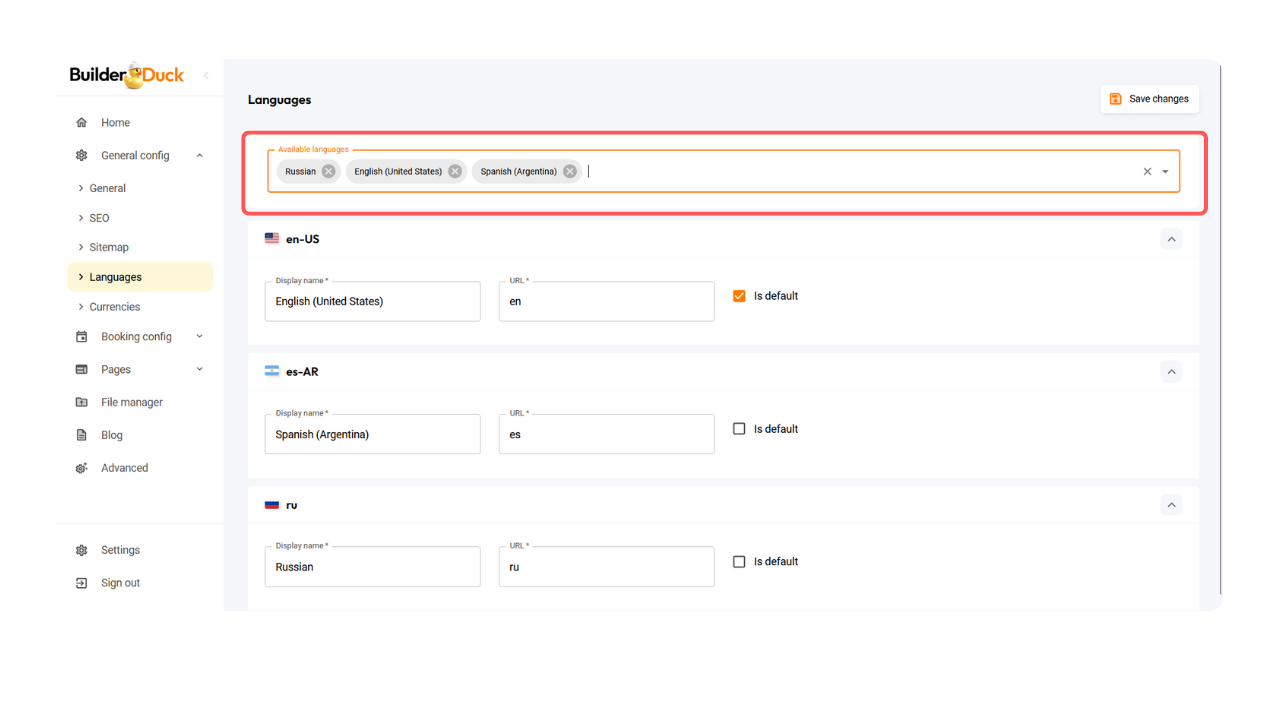Enable Is default for es-AR

pyautogui.click(x=739, y=429)
